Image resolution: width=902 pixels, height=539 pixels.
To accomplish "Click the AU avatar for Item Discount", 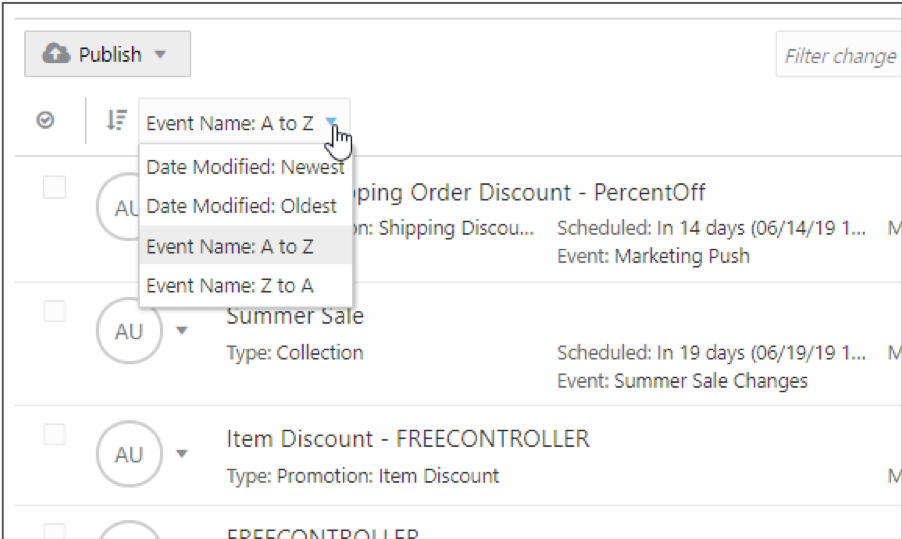I will pos(128,454).
